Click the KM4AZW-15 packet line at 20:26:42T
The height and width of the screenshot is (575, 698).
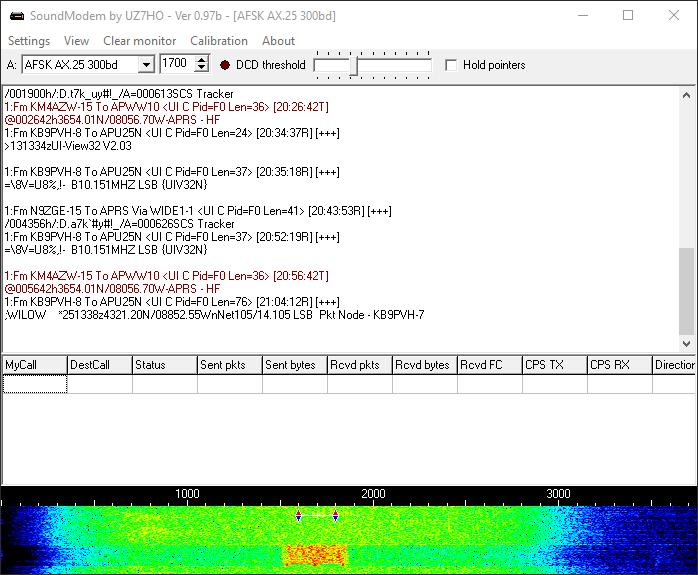tap(166, 107)
